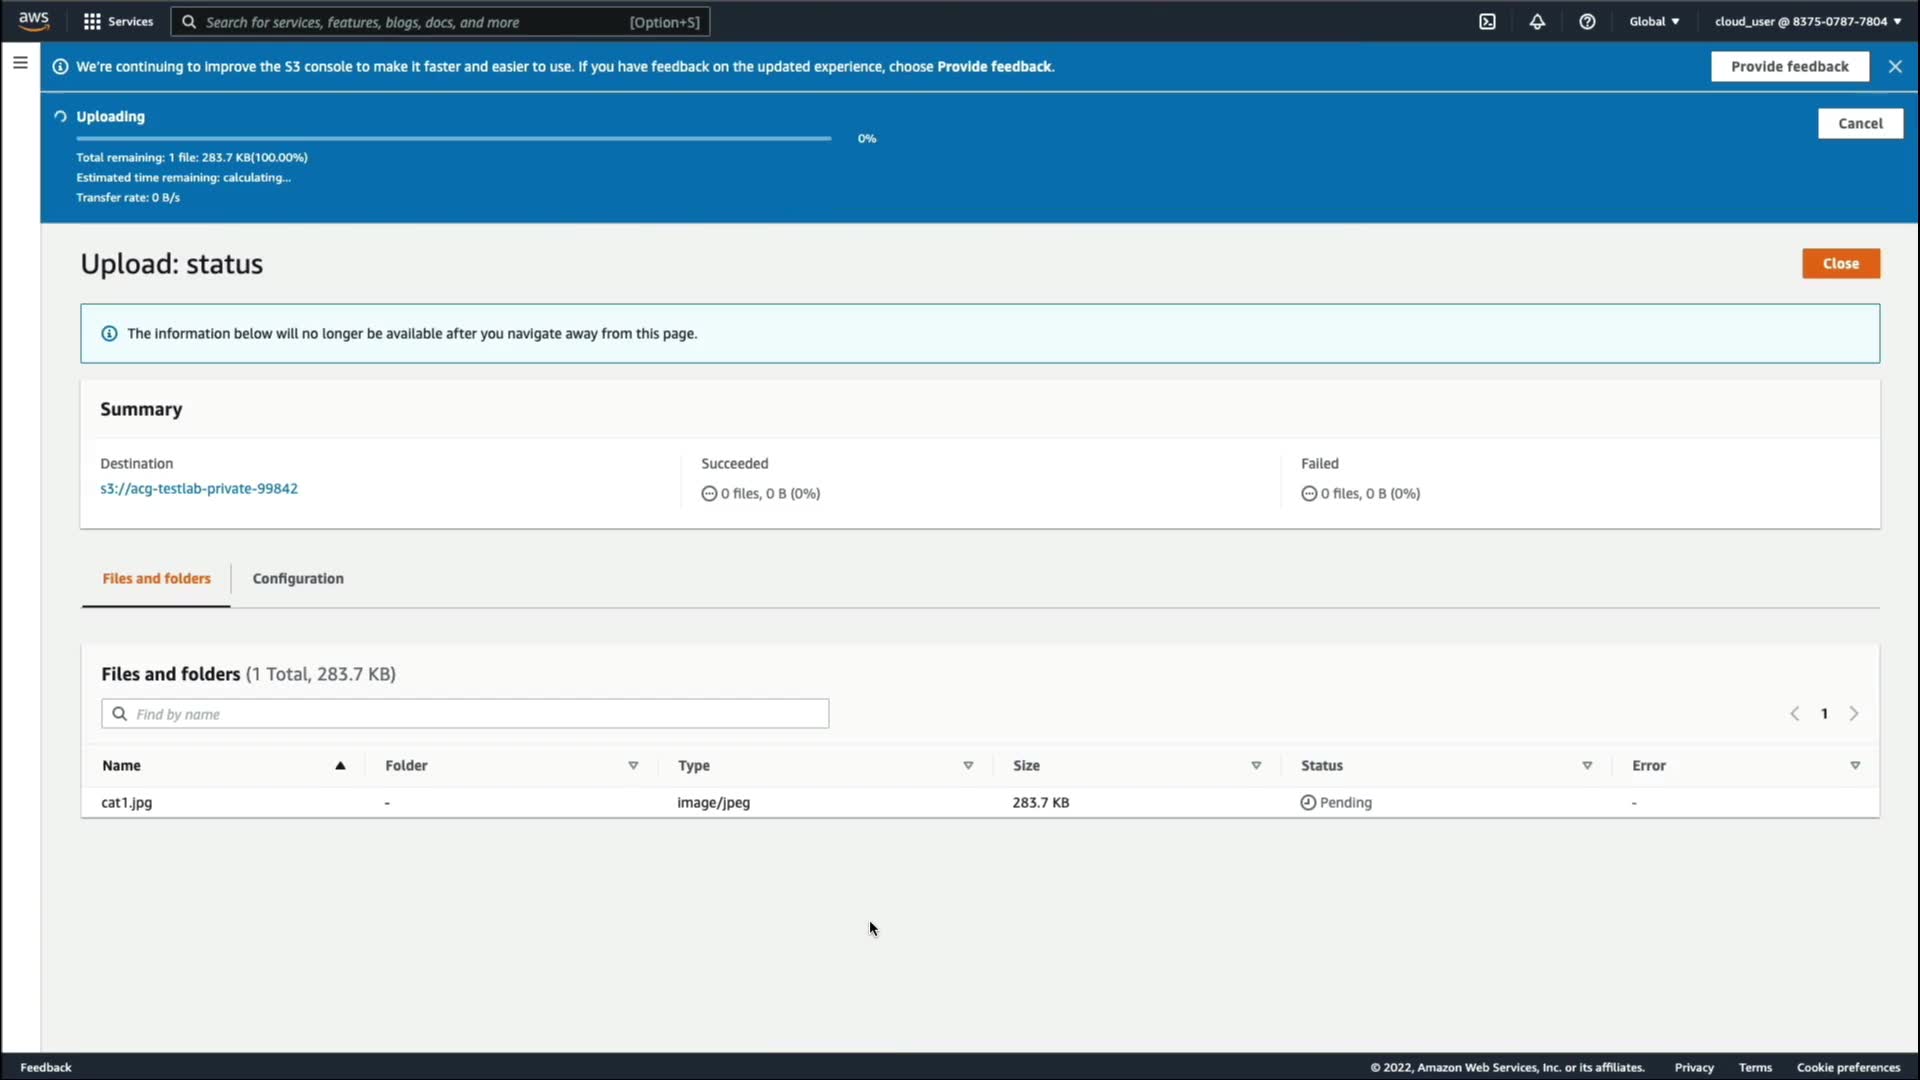Dismiss the S3 feedback banner

[1895, 66]
